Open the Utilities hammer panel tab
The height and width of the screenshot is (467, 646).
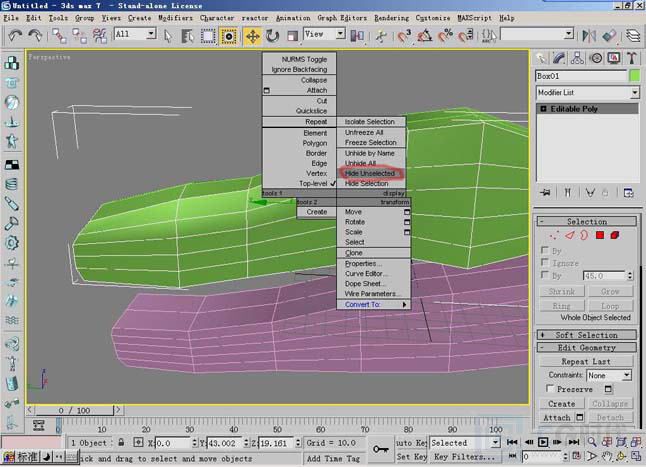[x=632, y=58]
